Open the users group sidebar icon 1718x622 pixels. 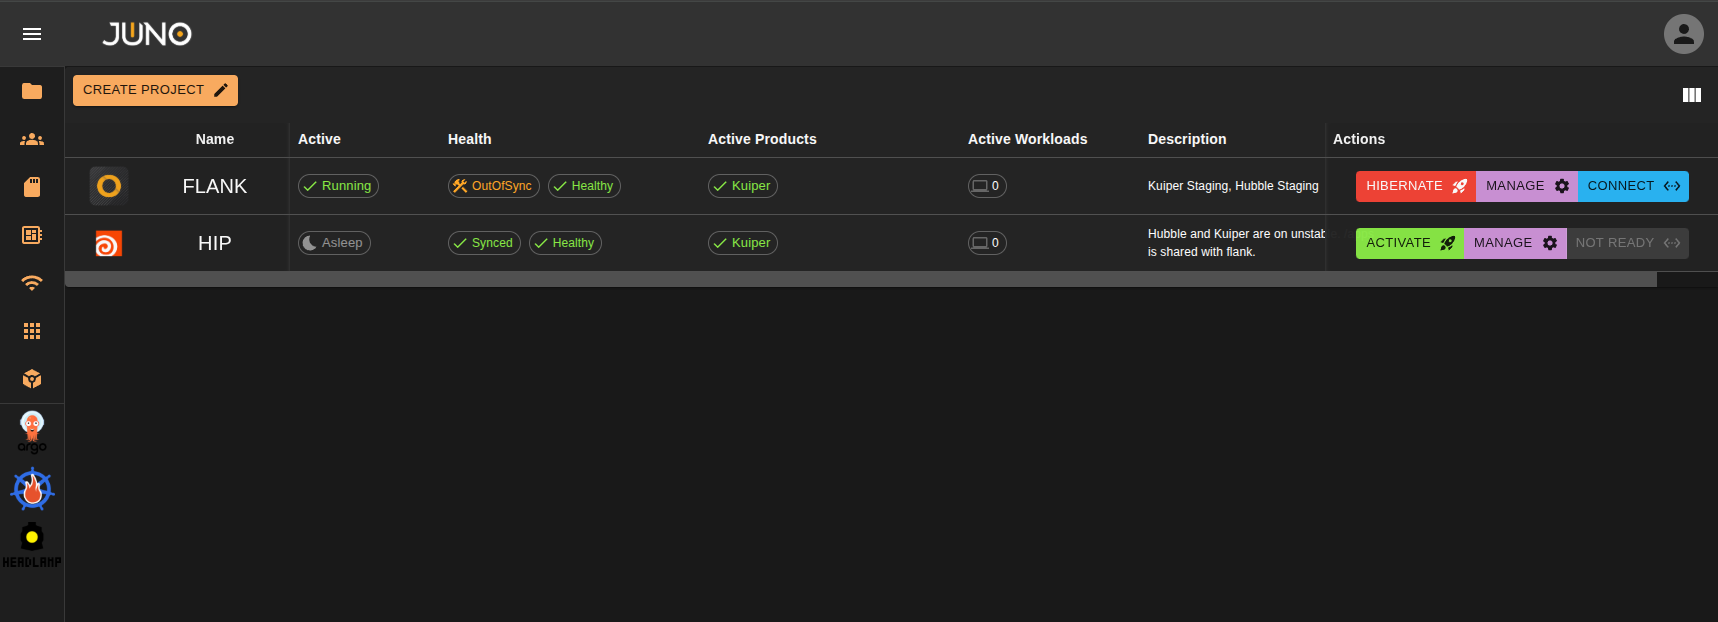point(32,139)
